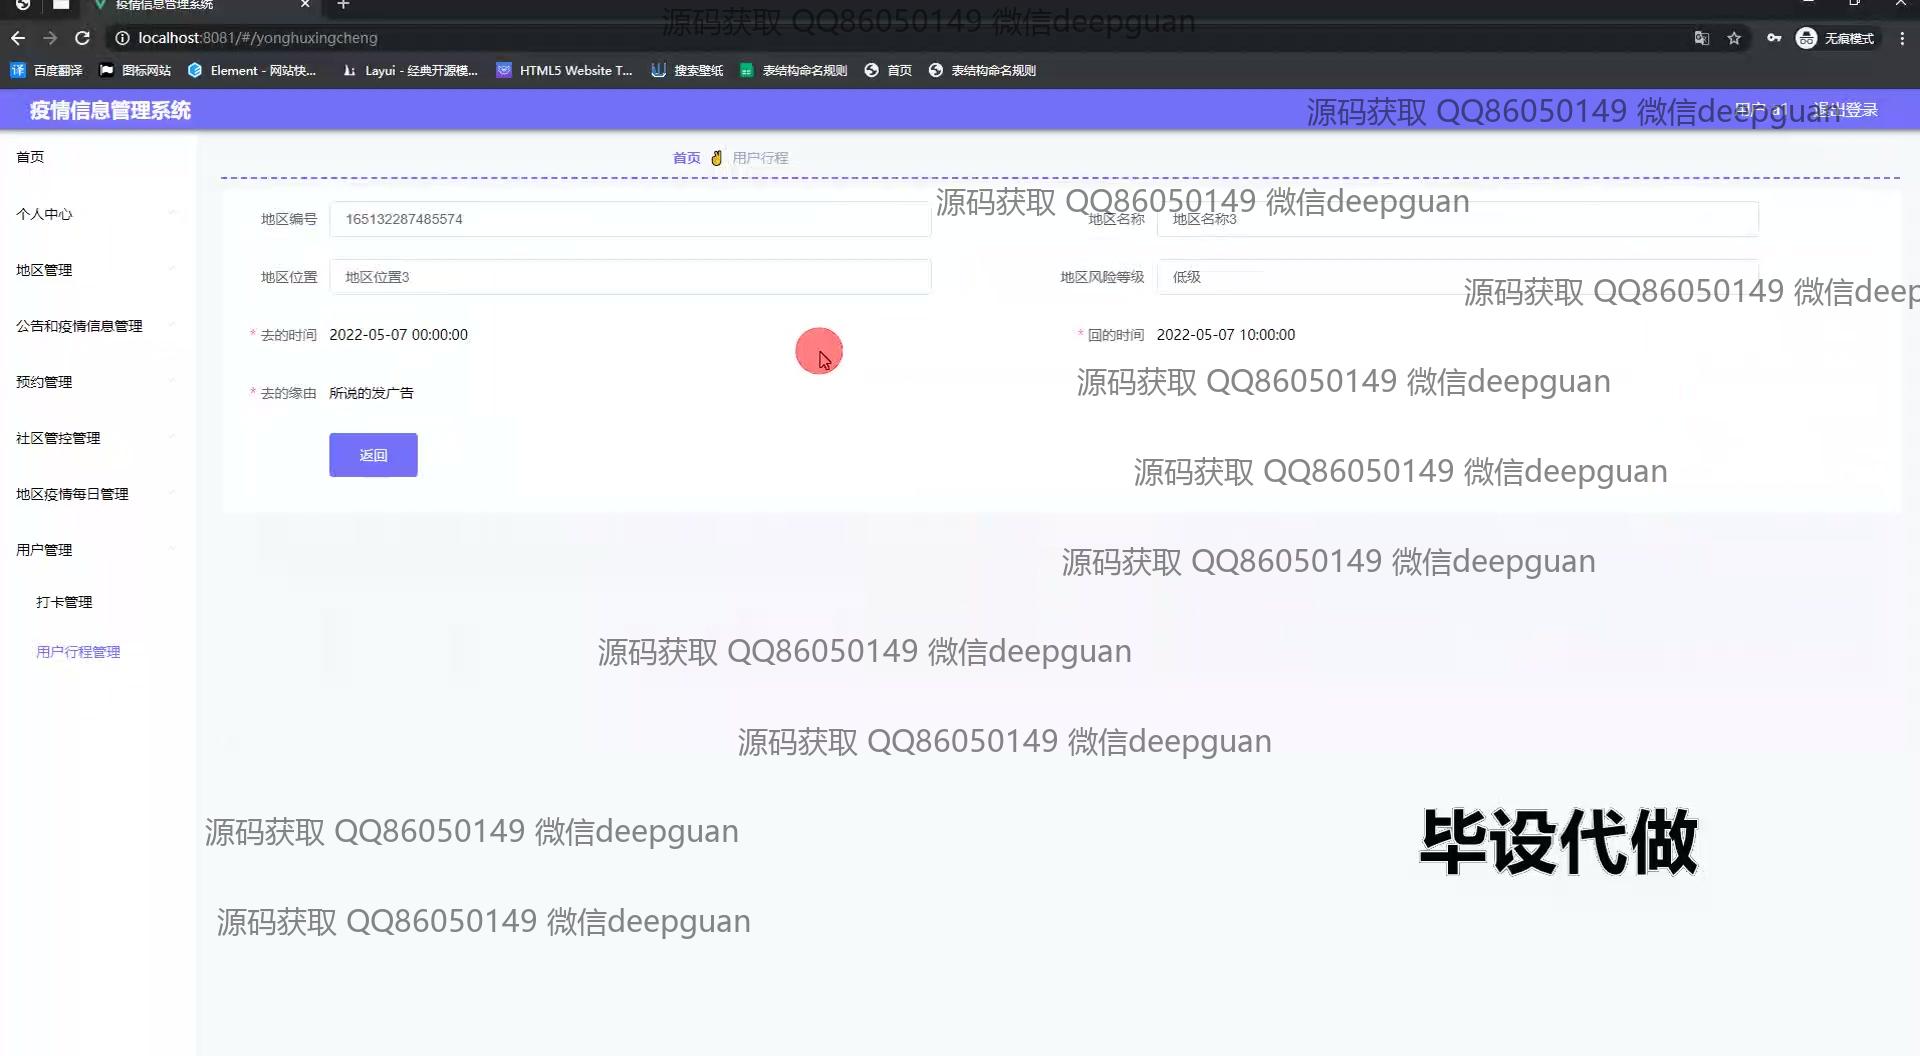The height and width of the screenshot is (1056, 1920).
Task: Open the 百度翻译 bookmark
Action: click(x=46, y=70)
